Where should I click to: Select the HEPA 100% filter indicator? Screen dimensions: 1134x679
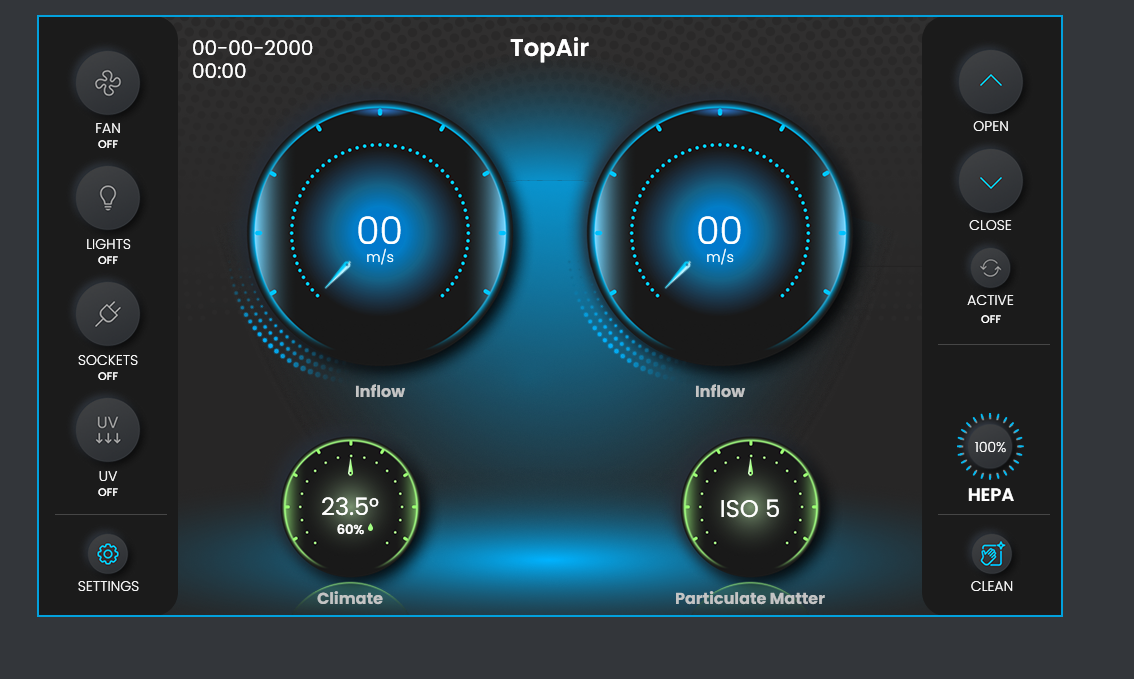[x=990, y=447]
